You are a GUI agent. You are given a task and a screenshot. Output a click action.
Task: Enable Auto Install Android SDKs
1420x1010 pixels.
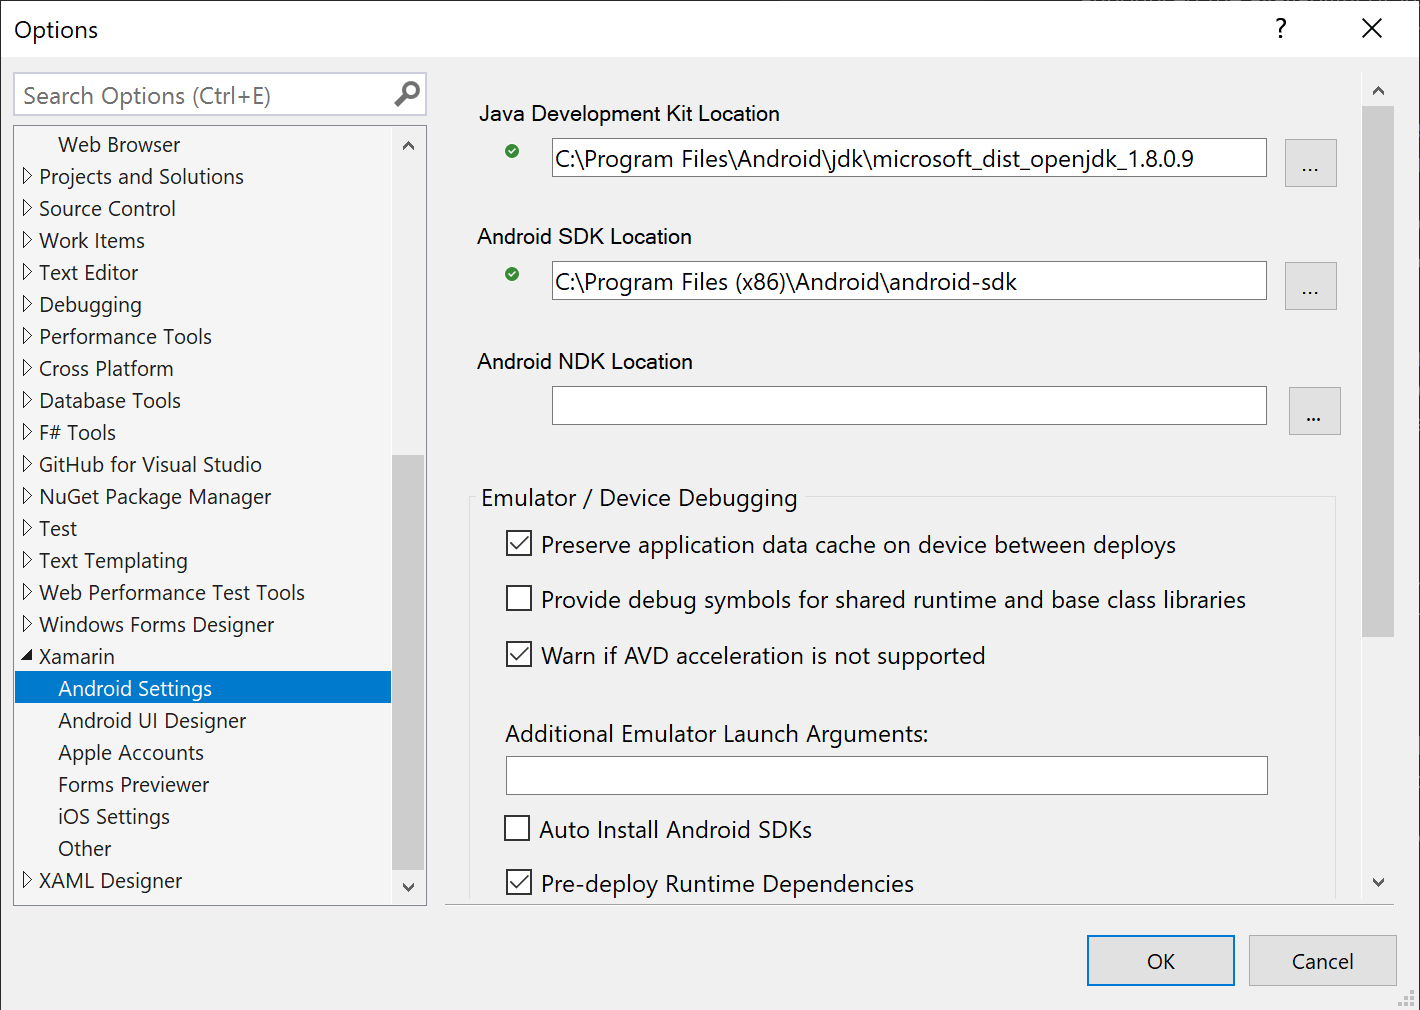517,829
